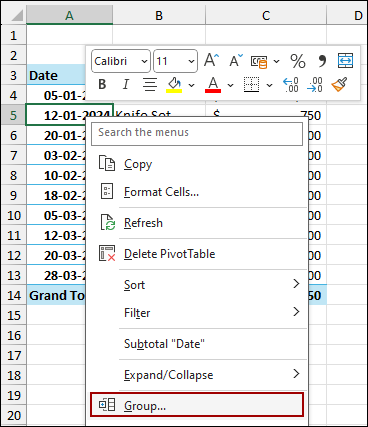Open borders dropdown arrow
Image resolution: width=368 pixels, height=427 pixels.
pyautogui.click(x=269, y=85)
